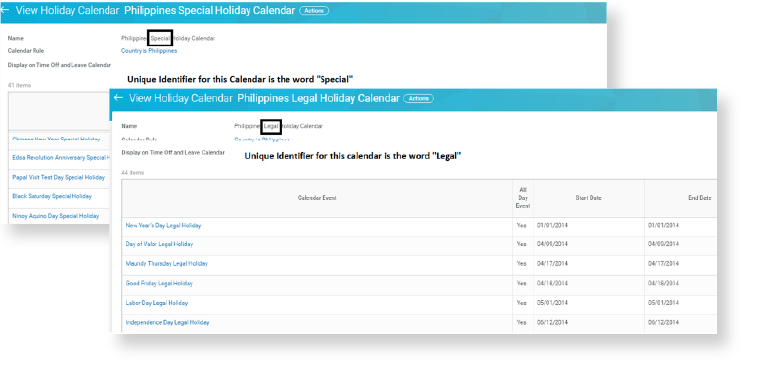
Task: Open Good Friday Legal Holiday link
Action: 159,283
